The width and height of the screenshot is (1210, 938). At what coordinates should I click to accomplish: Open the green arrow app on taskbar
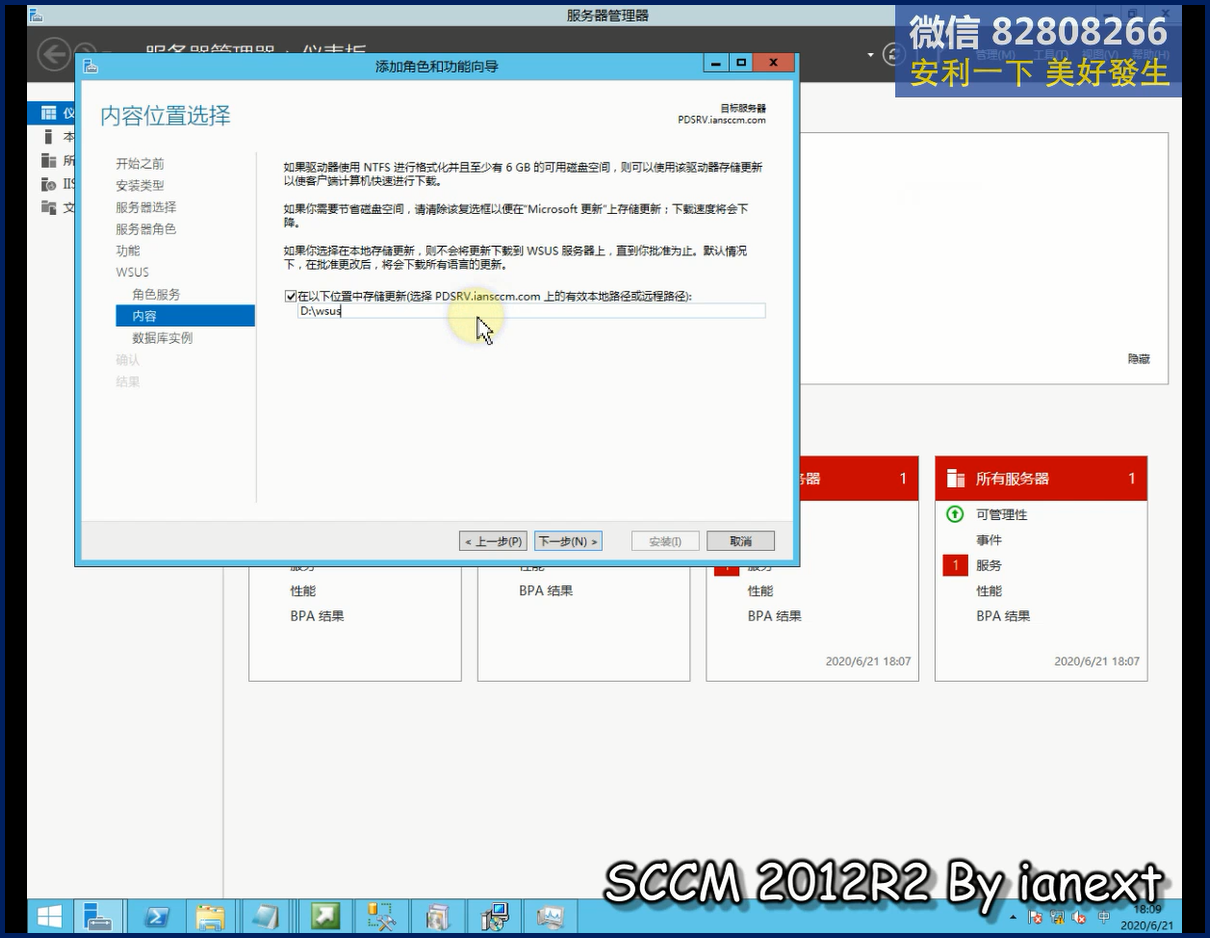click(325, 916)
